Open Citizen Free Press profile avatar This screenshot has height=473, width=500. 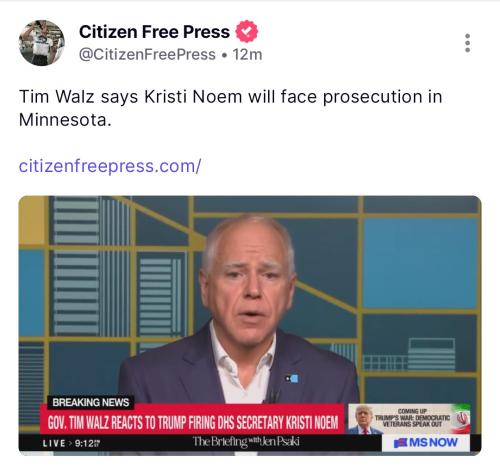42,43
